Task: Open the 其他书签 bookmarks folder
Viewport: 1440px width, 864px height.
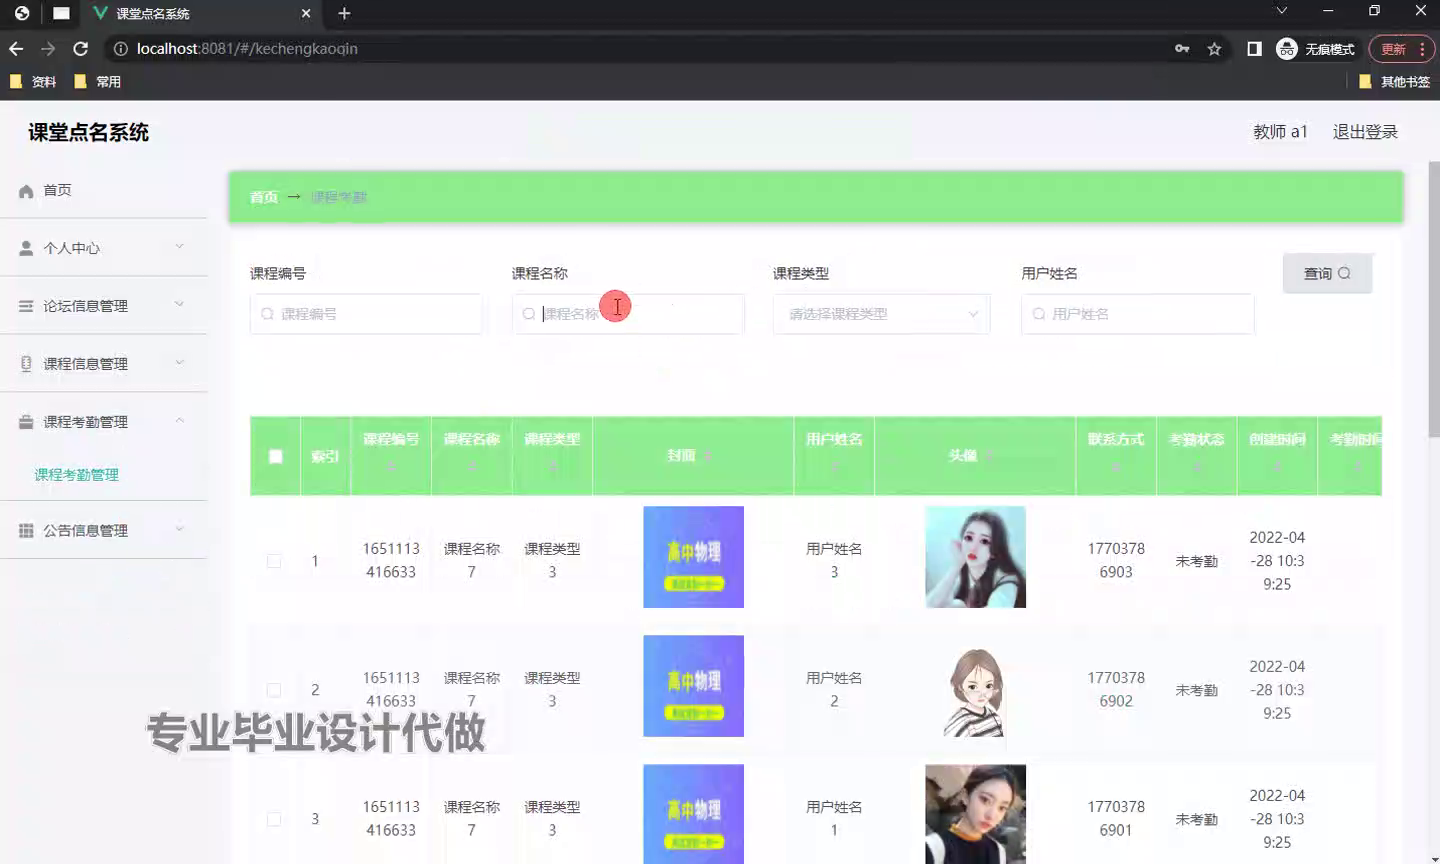Action: point(1394,81)
